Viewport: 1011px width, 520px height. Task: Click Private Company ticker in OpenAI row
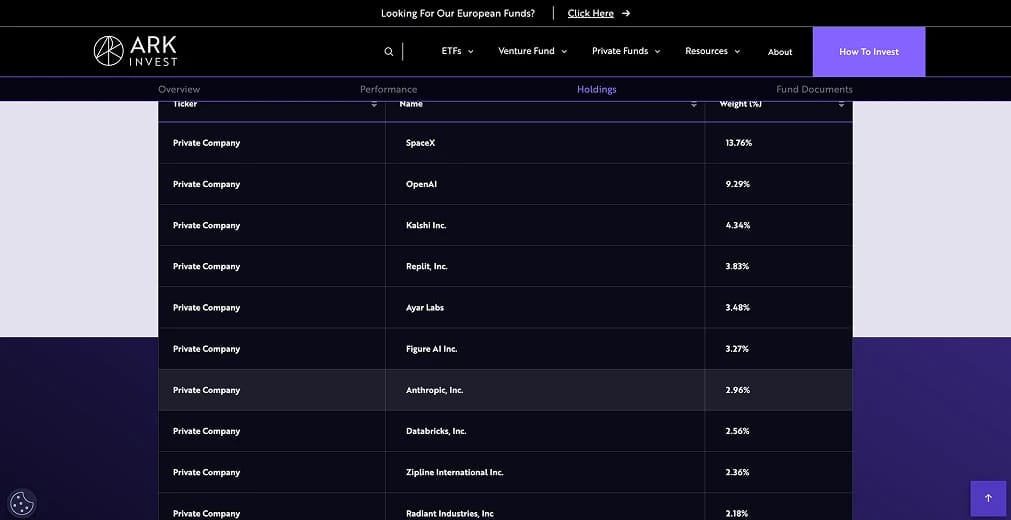206,184
